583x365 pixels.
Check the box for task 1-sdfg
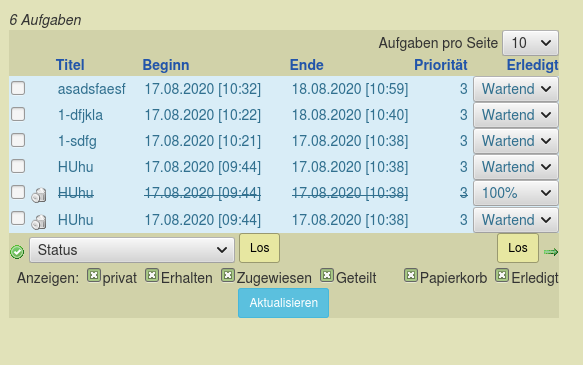[x=18, y=140]
